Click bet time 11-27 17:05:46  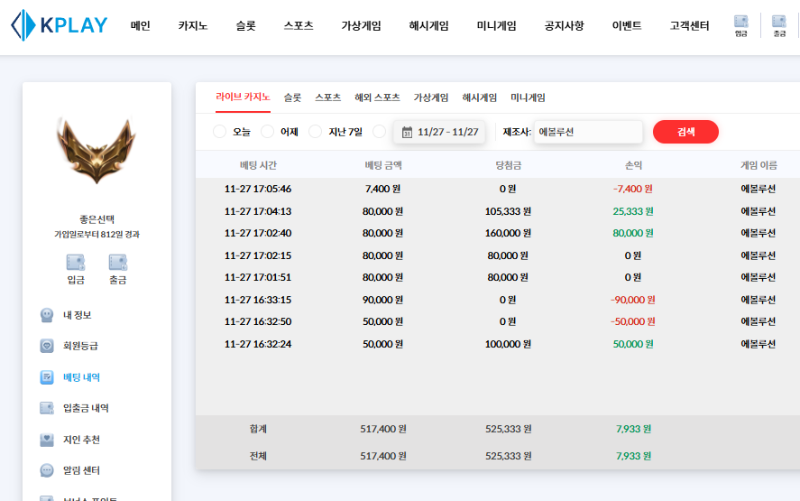click(258, 189)
